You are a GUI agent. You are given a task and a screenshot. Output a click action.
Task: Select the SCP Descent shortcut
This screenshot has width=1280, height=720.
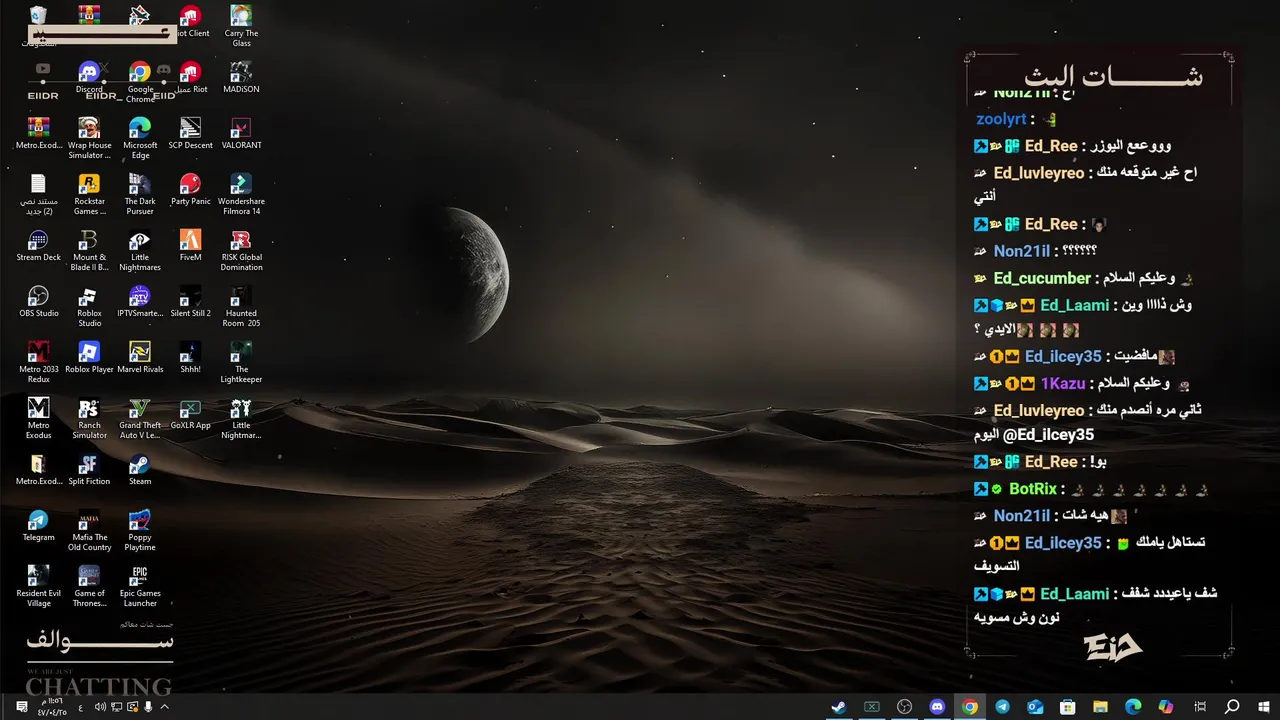pos(190,134)
